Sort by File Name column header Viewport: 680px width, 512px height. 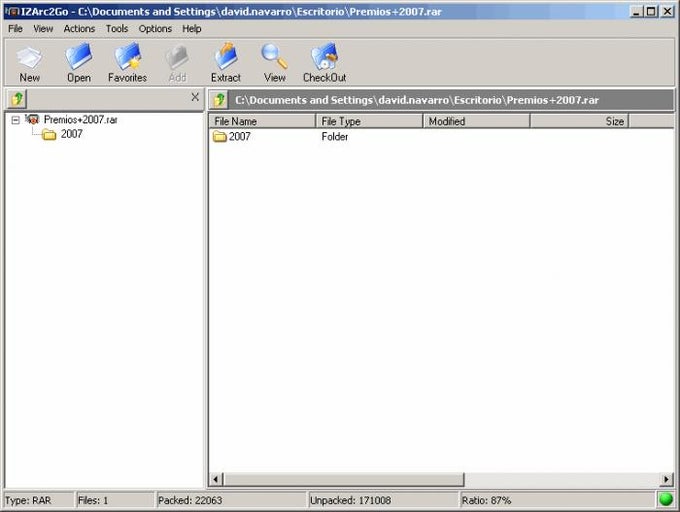[x=262, y=121]
